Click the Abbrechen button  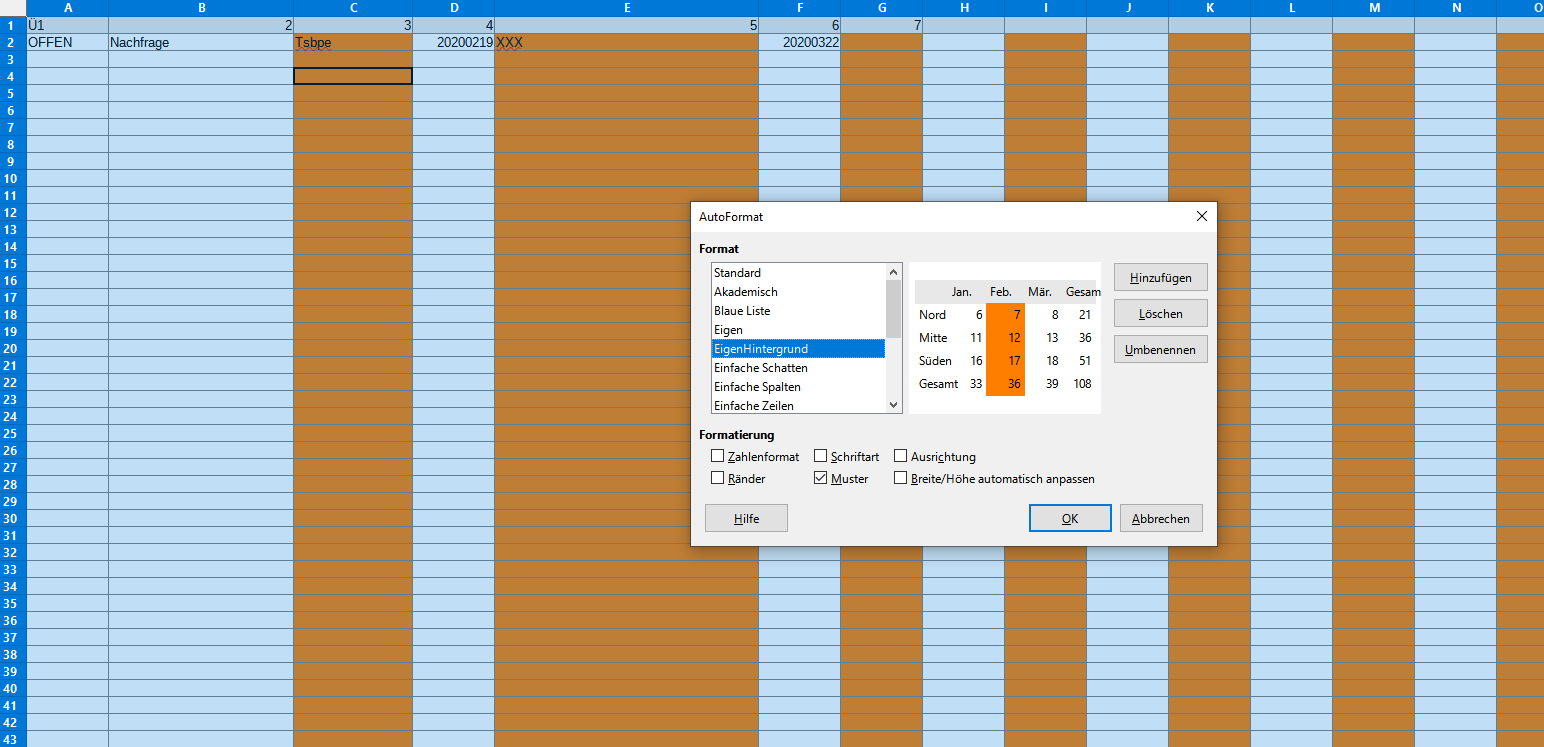tap(1161, 518)
